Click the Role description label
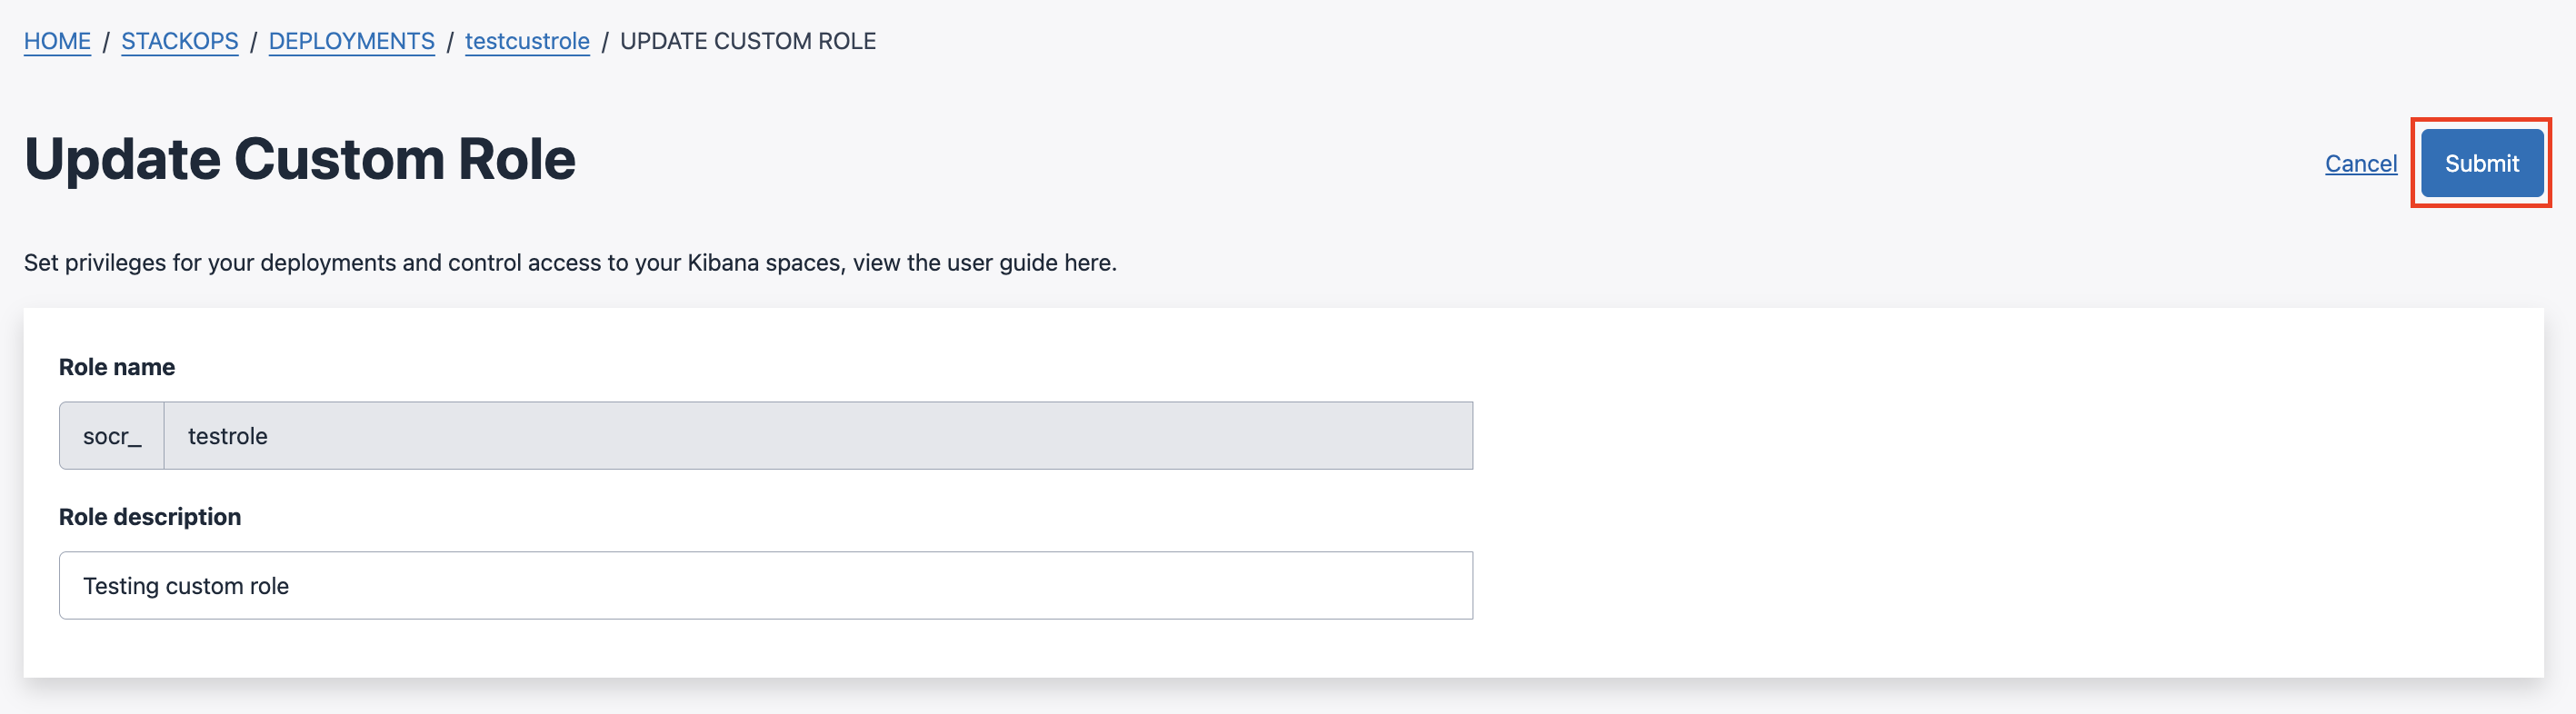 coord(150,516)
